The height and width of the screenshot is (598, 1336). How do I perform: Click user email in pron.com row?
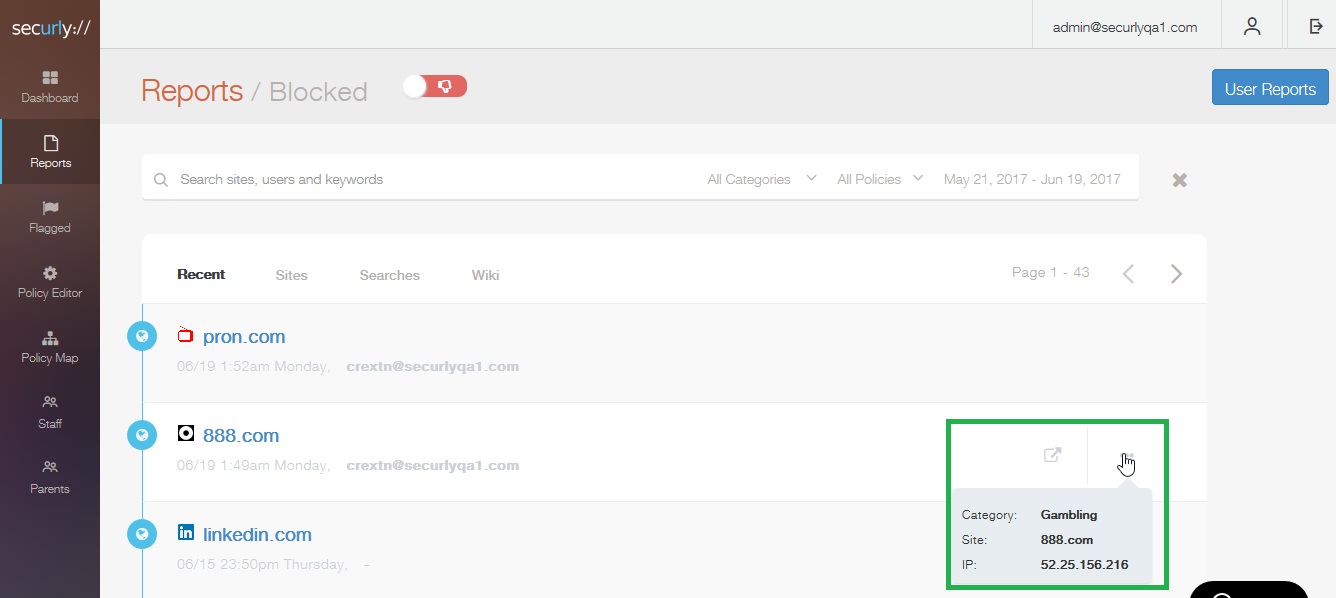433,366
